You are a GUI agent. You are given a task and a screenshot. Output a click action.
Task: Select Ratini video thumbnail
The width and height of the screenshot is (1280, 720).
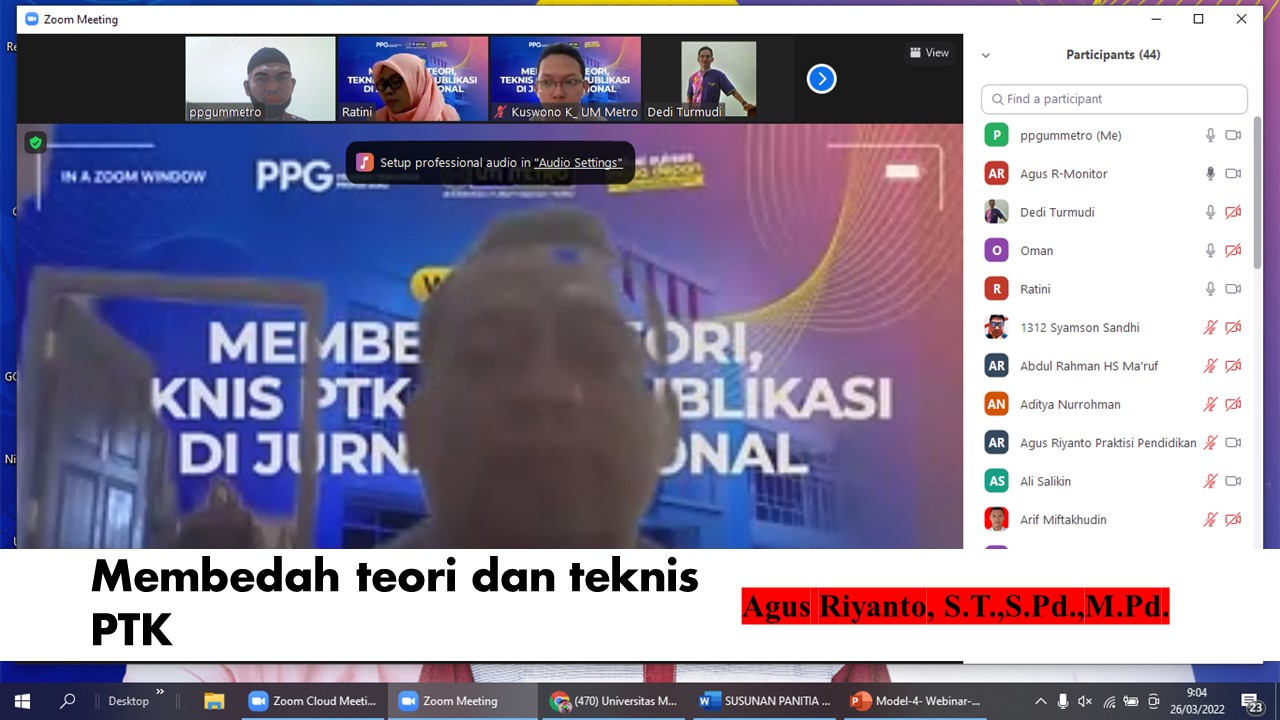pos(413,79)
